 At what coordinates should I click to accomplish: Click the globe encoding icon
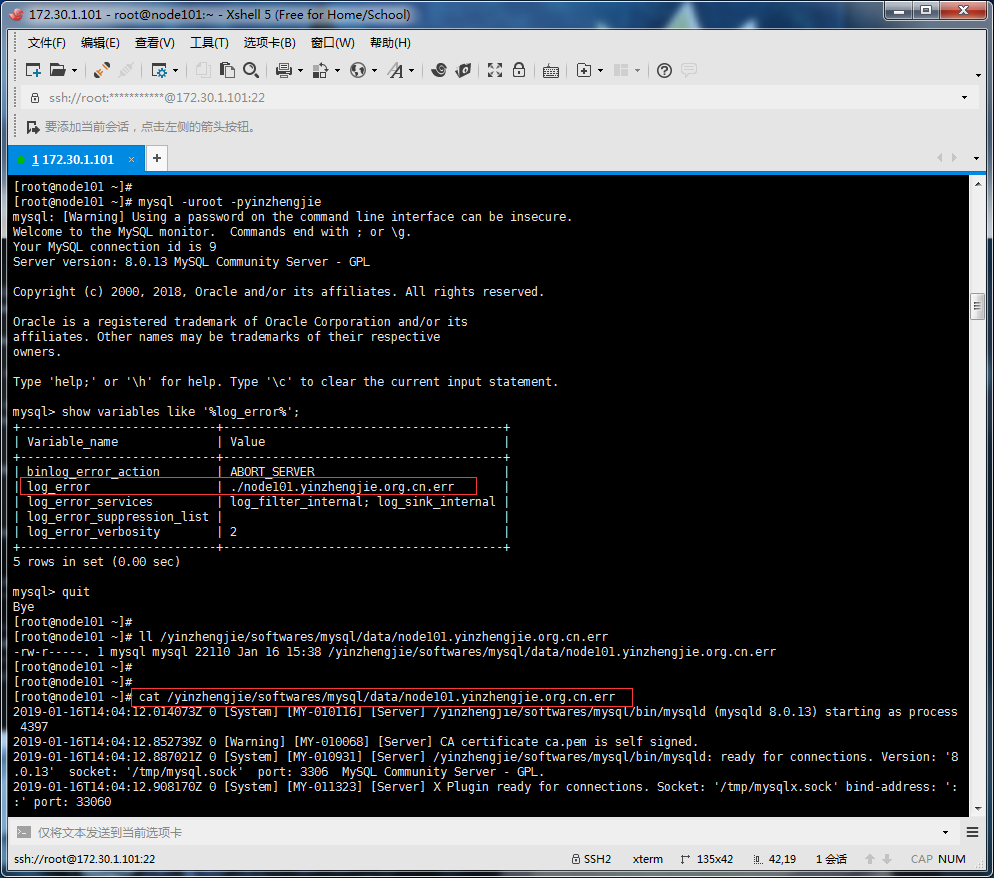(358, 70)
